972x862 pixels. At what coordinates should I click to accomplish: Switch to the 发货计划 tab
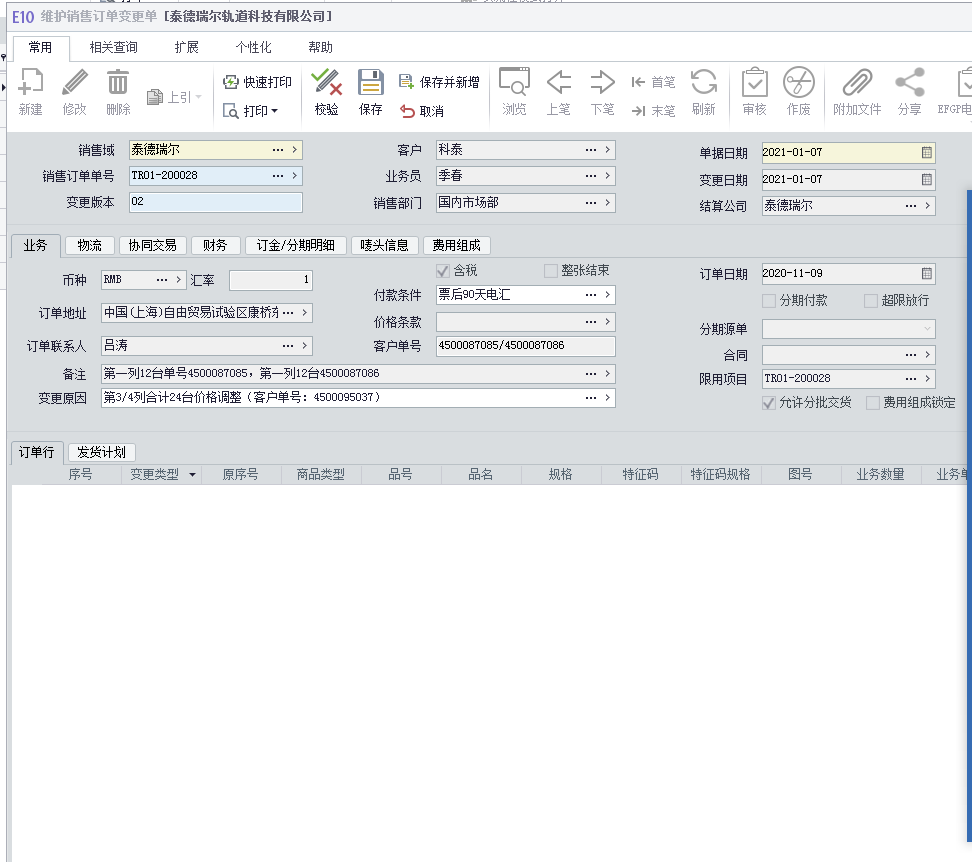point(101,452)
